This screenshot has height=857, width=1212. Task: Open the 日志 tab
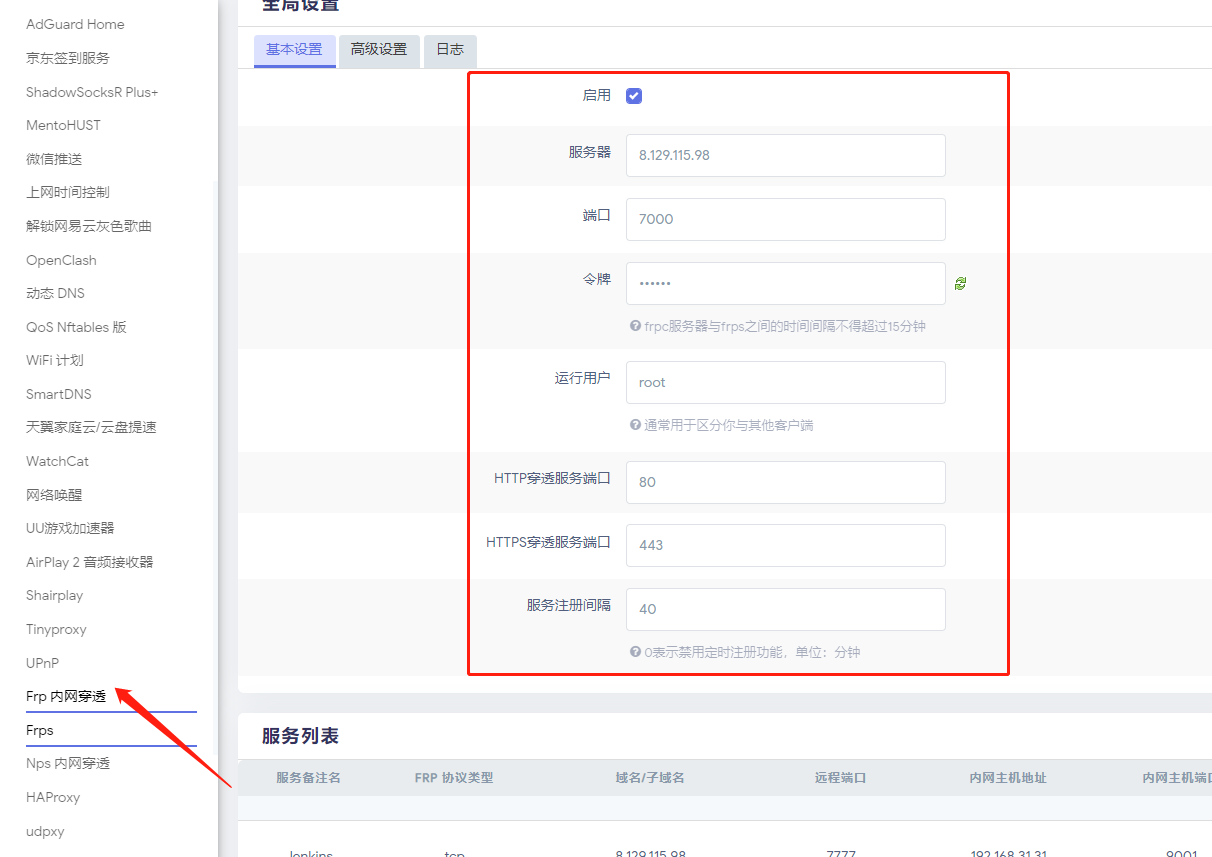coord(450,50)
